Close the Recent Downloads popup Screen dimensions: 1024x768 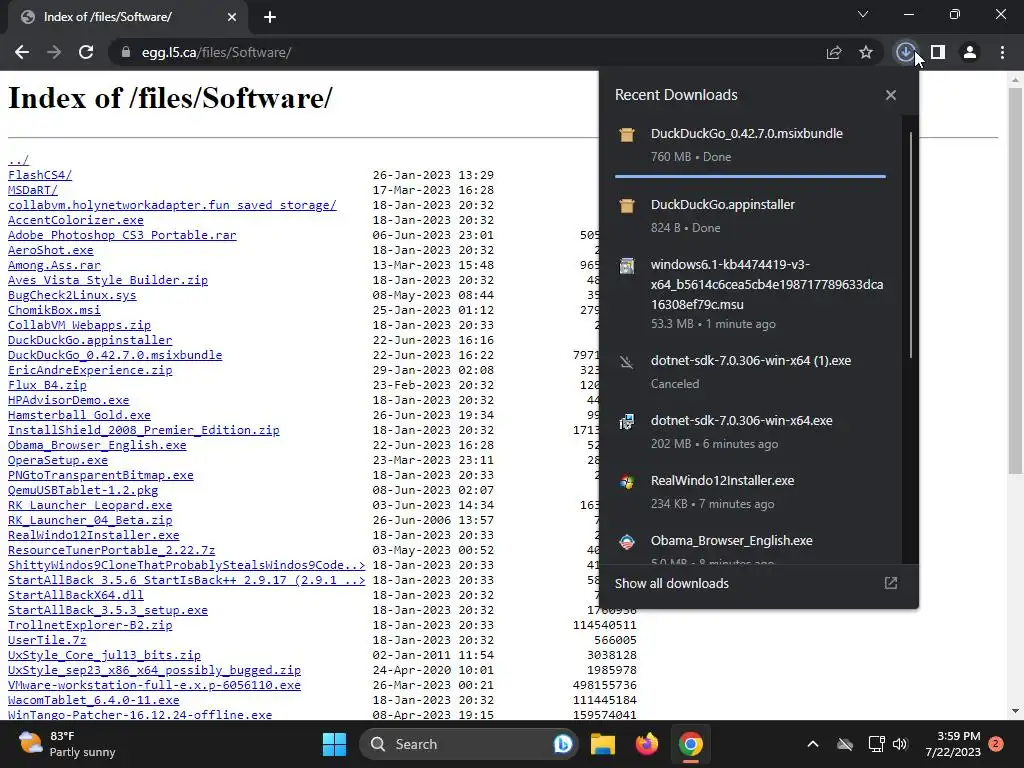[x=891, y=95]
